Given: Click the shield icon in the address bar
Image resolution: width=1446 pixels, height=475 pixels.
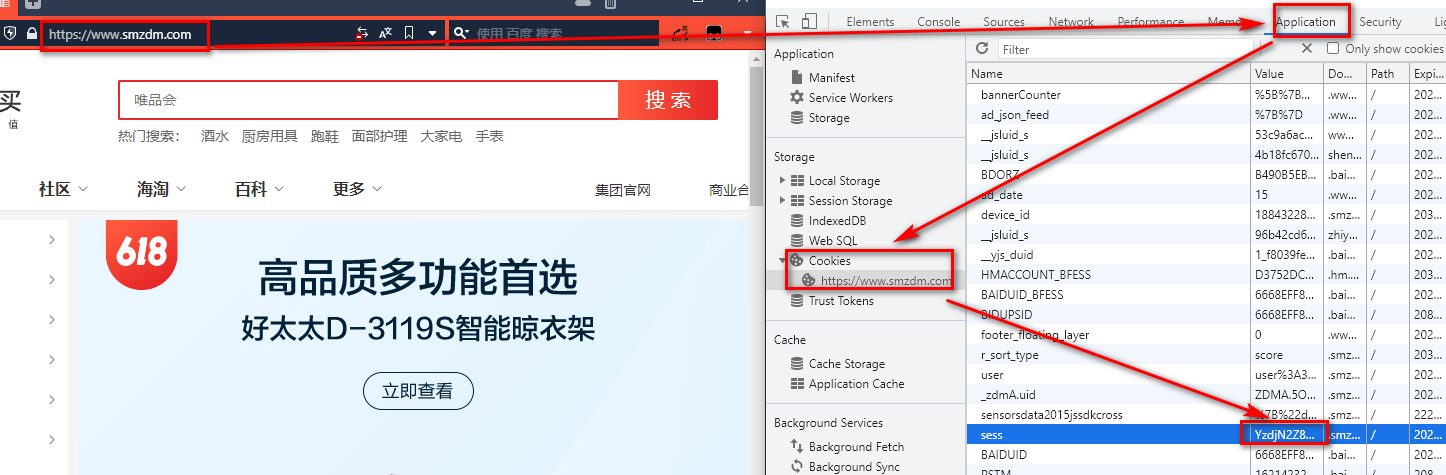Looking at the screenshot, I should point(11,33).
